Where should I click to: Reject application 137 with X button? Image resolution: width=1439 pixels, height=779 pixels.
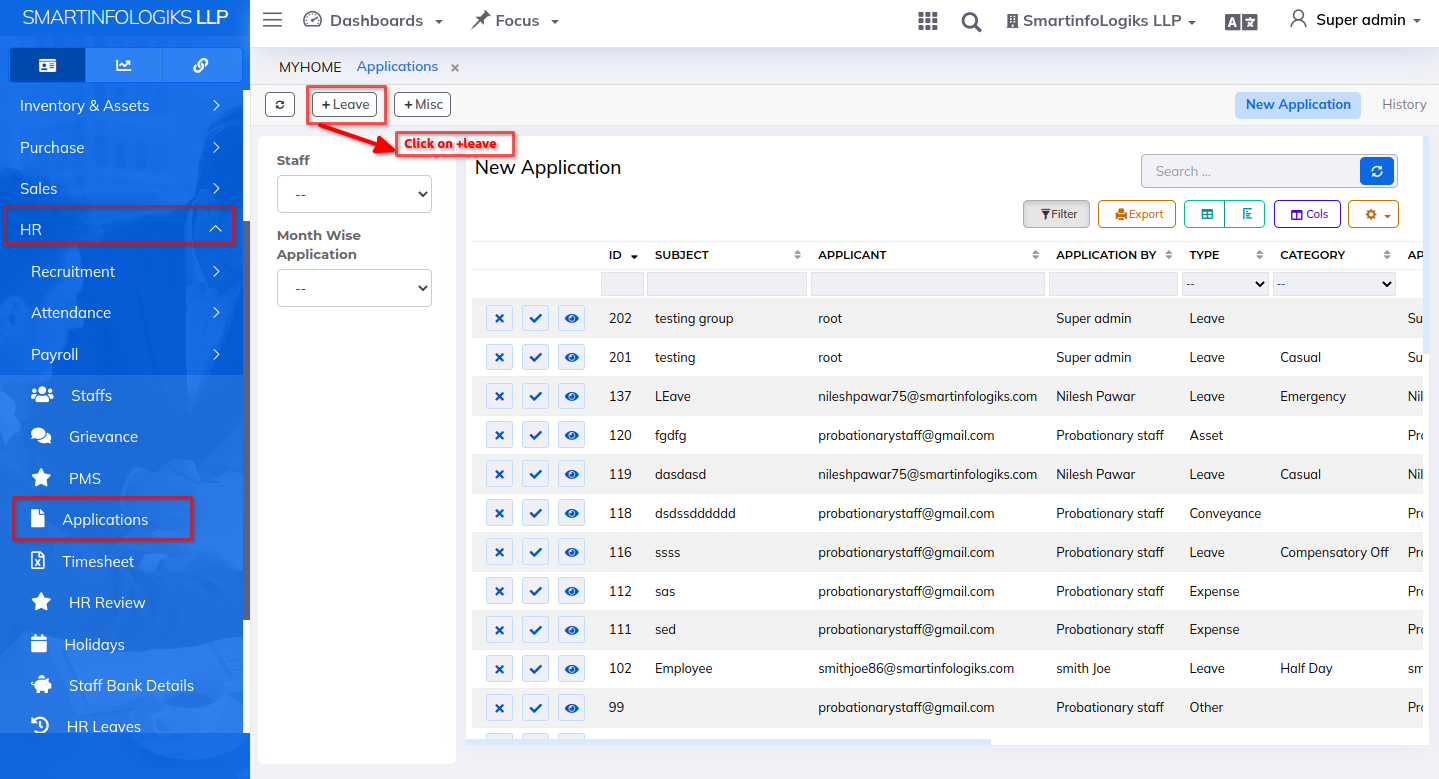coord(499,396)
